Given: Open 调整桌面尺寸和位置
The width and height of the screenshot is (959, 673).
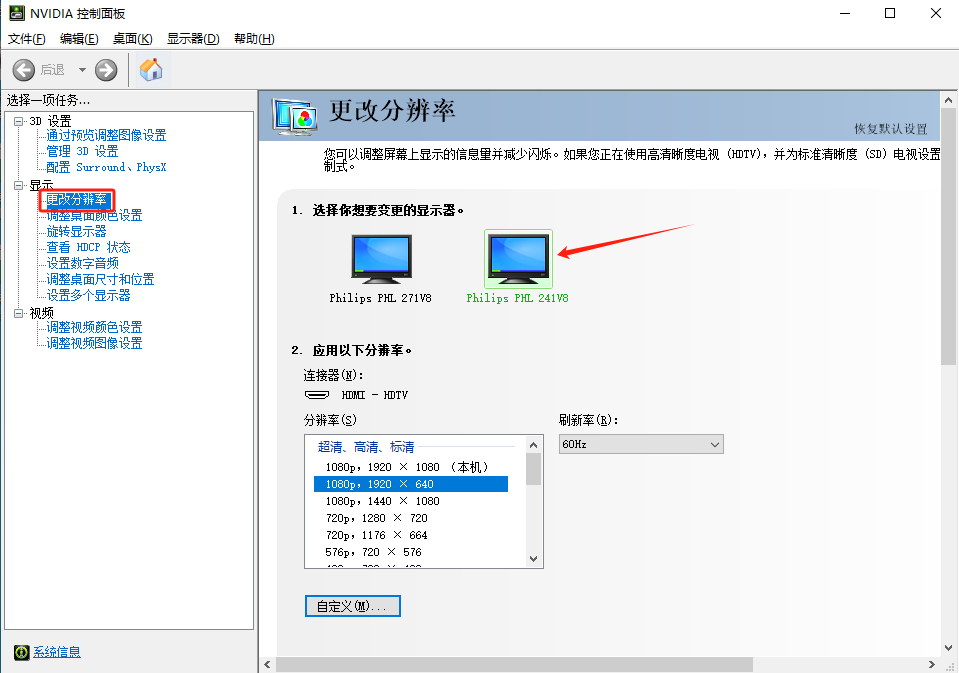Looking at the screenshot, I should (x=100, y=279).
